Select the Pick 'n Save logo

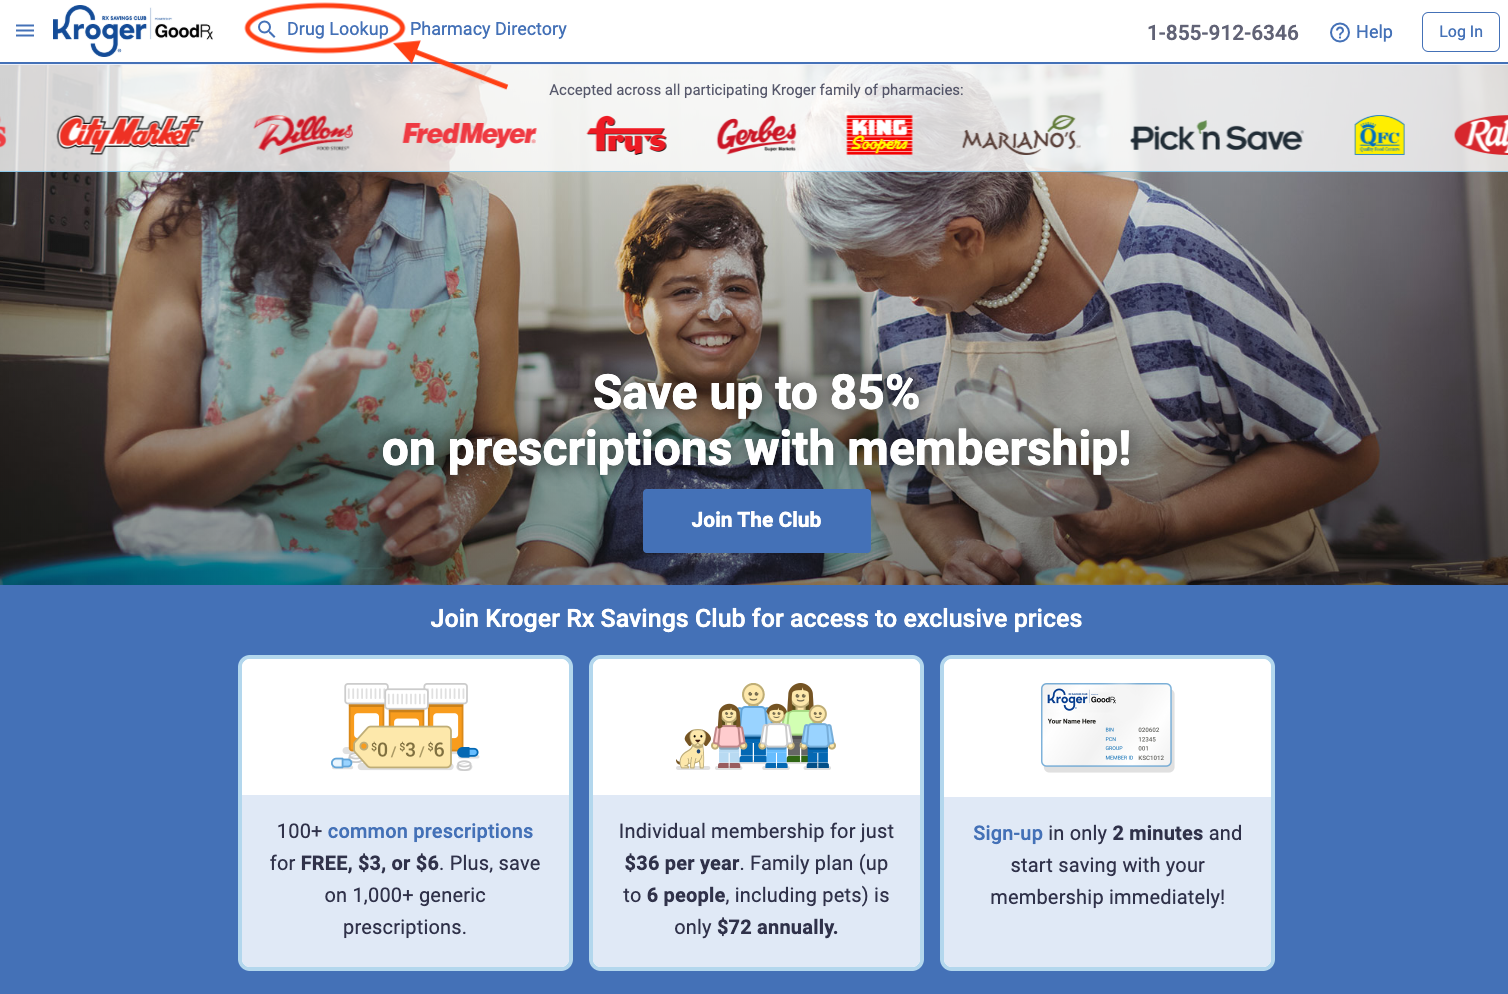point(1216,137)
